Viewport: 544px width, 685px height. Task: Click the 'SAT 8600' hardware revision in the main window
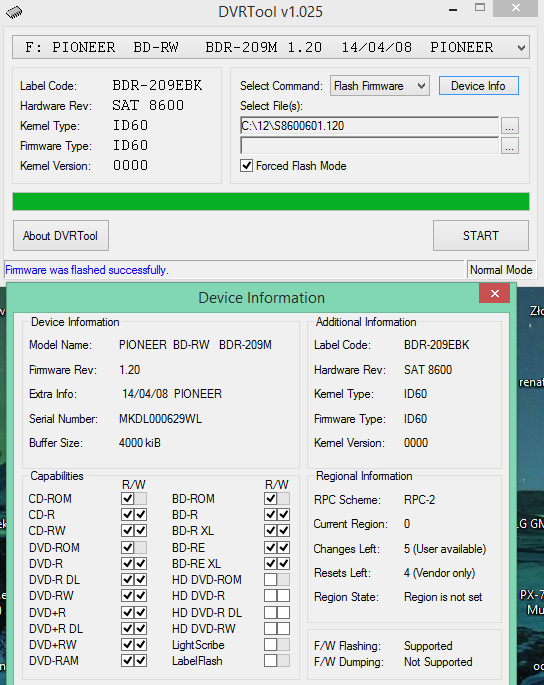point(148,105)
